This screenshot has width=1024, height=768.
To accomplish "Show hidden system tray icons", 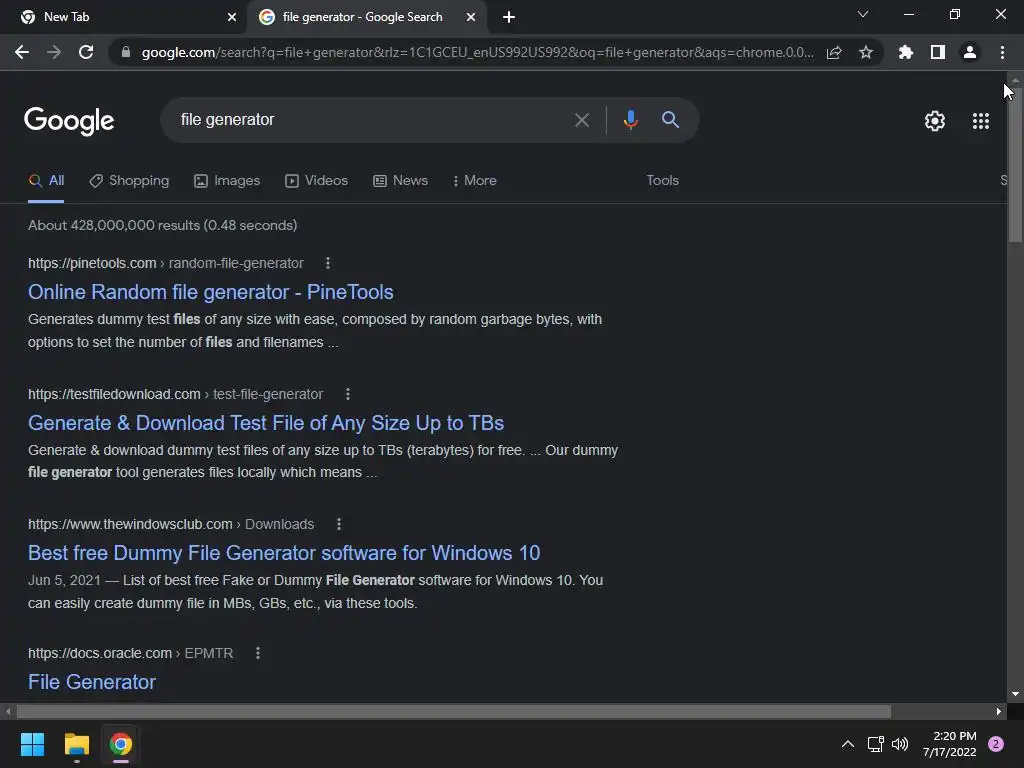I will [848, 744].
